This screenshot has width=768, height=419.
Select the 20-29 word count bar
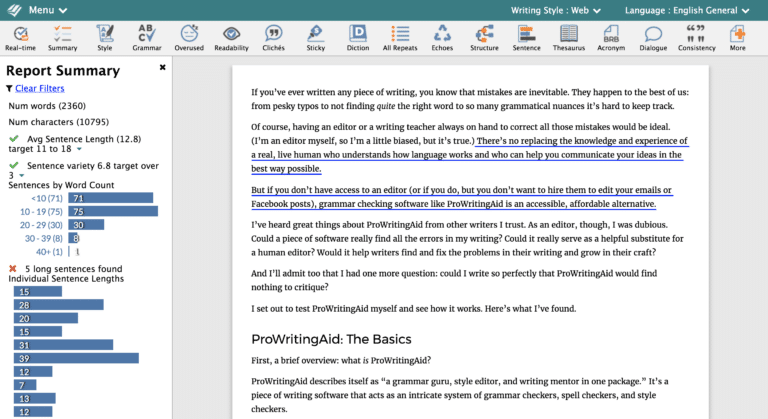pyautogui.click(x=86, y=224)
